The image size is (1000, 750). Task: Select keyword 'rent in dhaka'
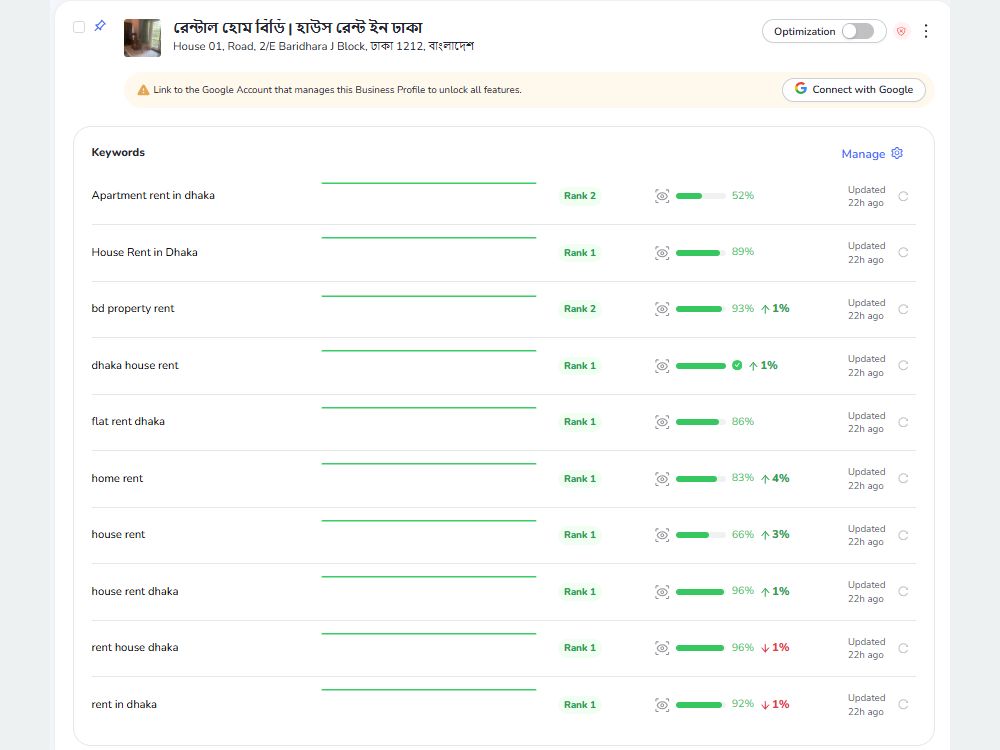click(x=124, y=703)
